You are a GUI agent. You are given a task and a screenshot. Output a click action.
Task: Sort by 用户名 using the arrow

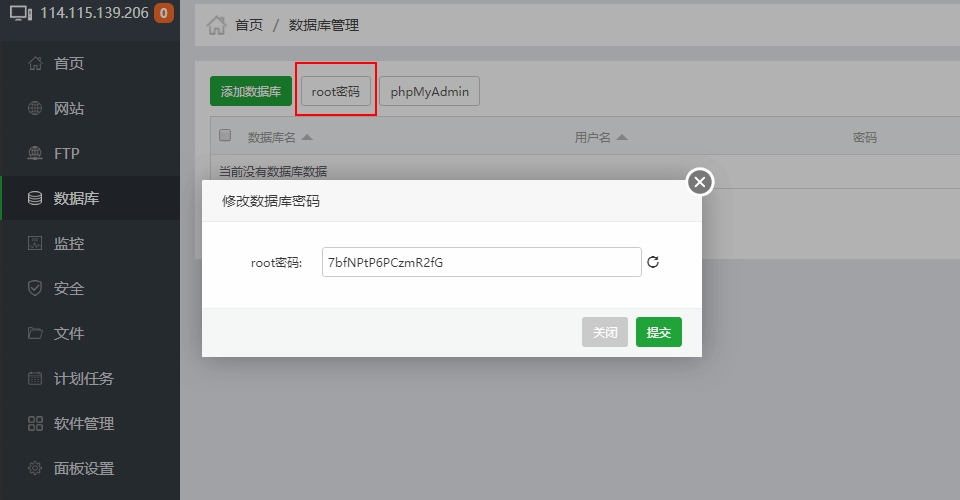tap(622, 137)
